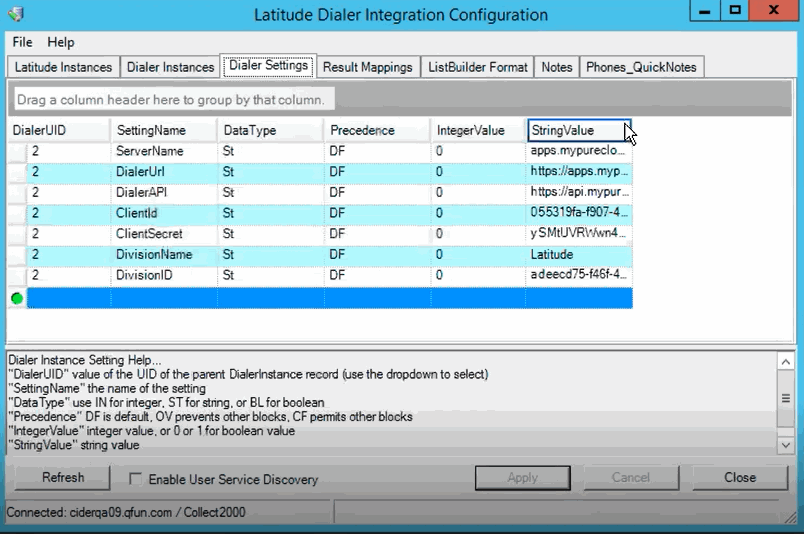Open the Help menu
Image resolution: width=804 pixels, height=534 pixels.
pos(61,42)
